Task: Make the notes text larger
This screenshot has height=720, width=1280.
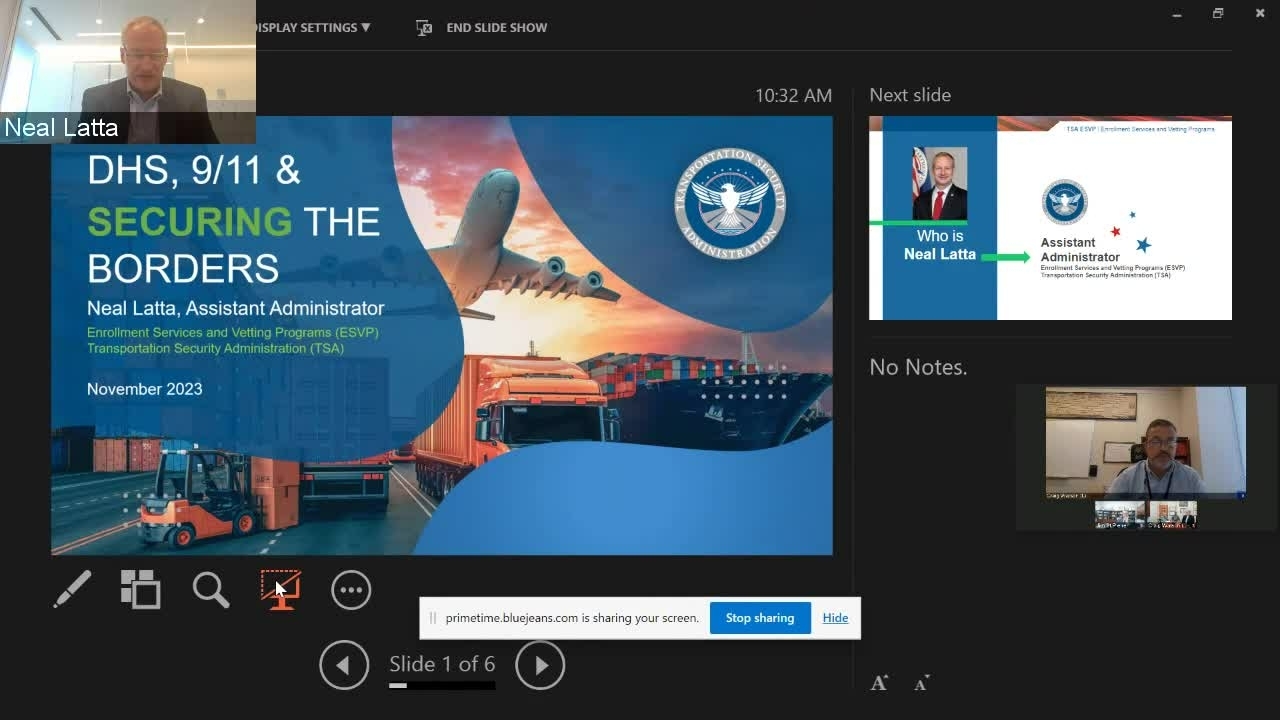Action: coord(880,683)
